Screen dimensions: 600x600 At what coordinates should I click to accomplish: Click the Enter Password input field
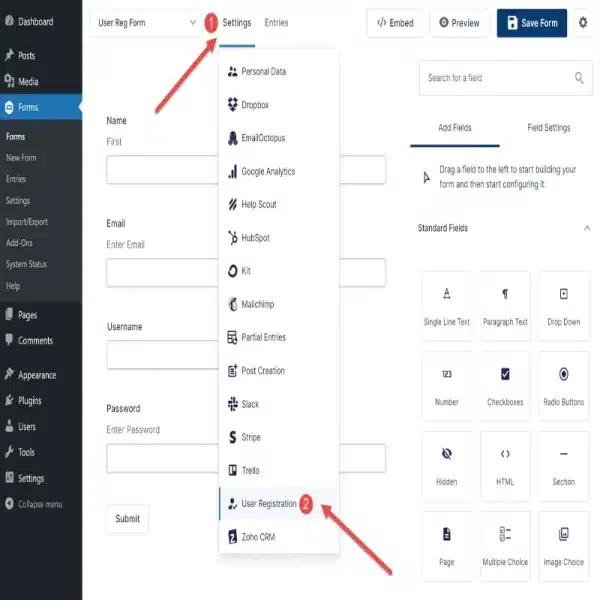pos(163,458)
